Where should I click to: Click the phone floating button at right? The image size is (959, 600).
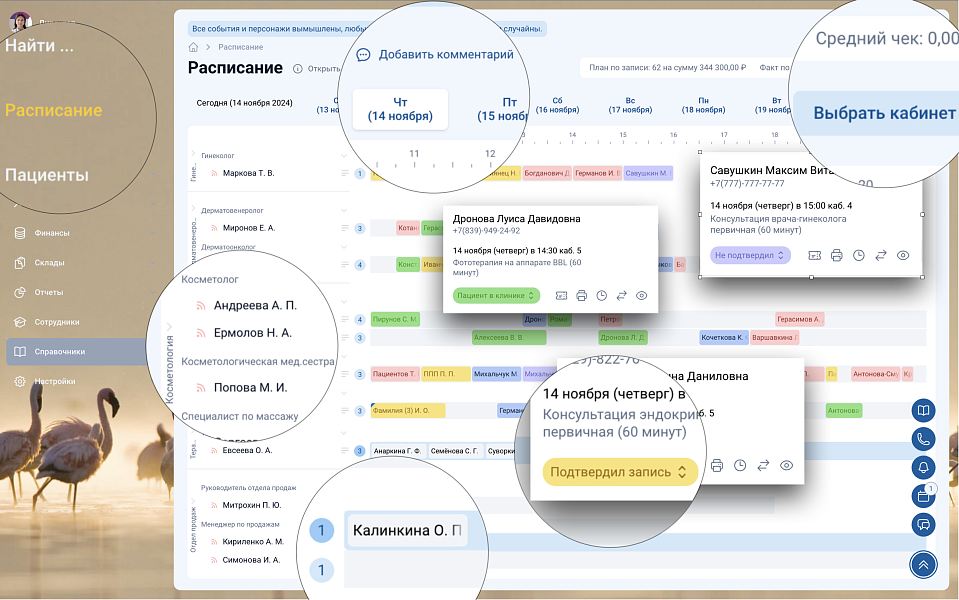pos(923,438)
